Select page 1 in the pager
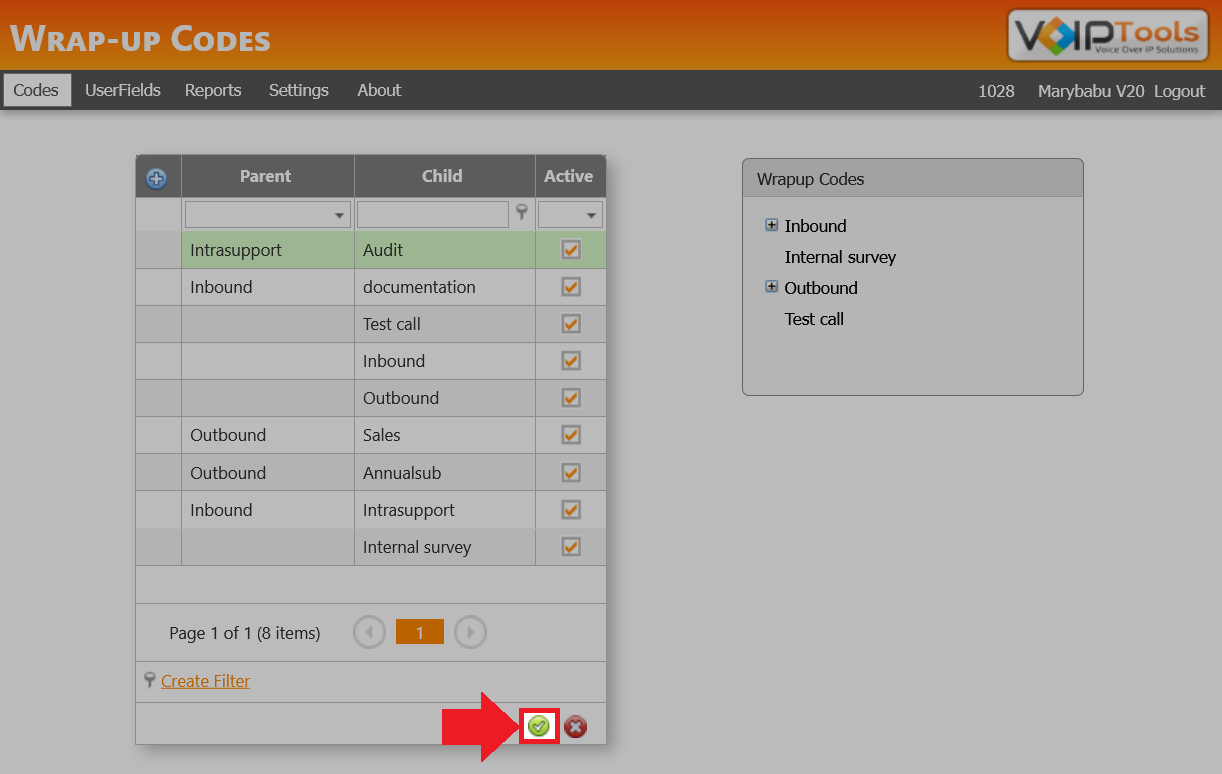The image size is (1222, 774). [x=419, y=631]
